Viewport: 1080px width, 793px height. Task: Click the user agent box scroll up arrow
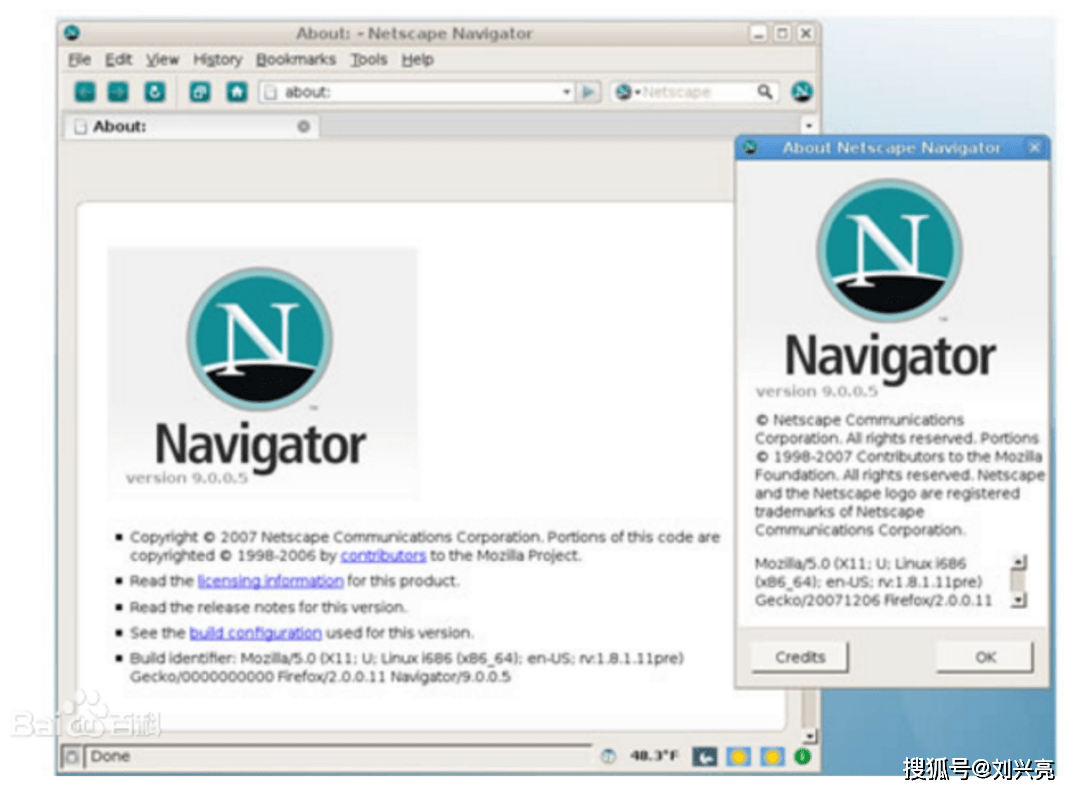point(1019,562)
